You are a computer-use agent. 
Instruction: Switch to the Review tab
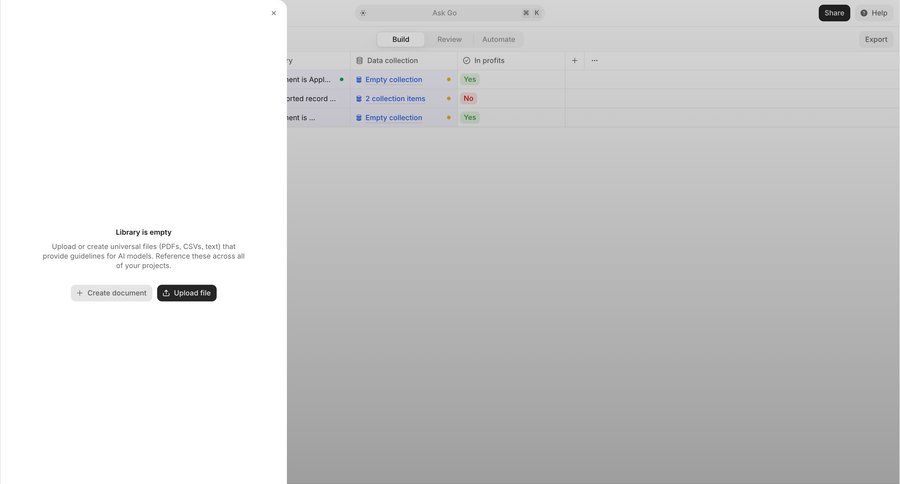(x=449, y=40)
